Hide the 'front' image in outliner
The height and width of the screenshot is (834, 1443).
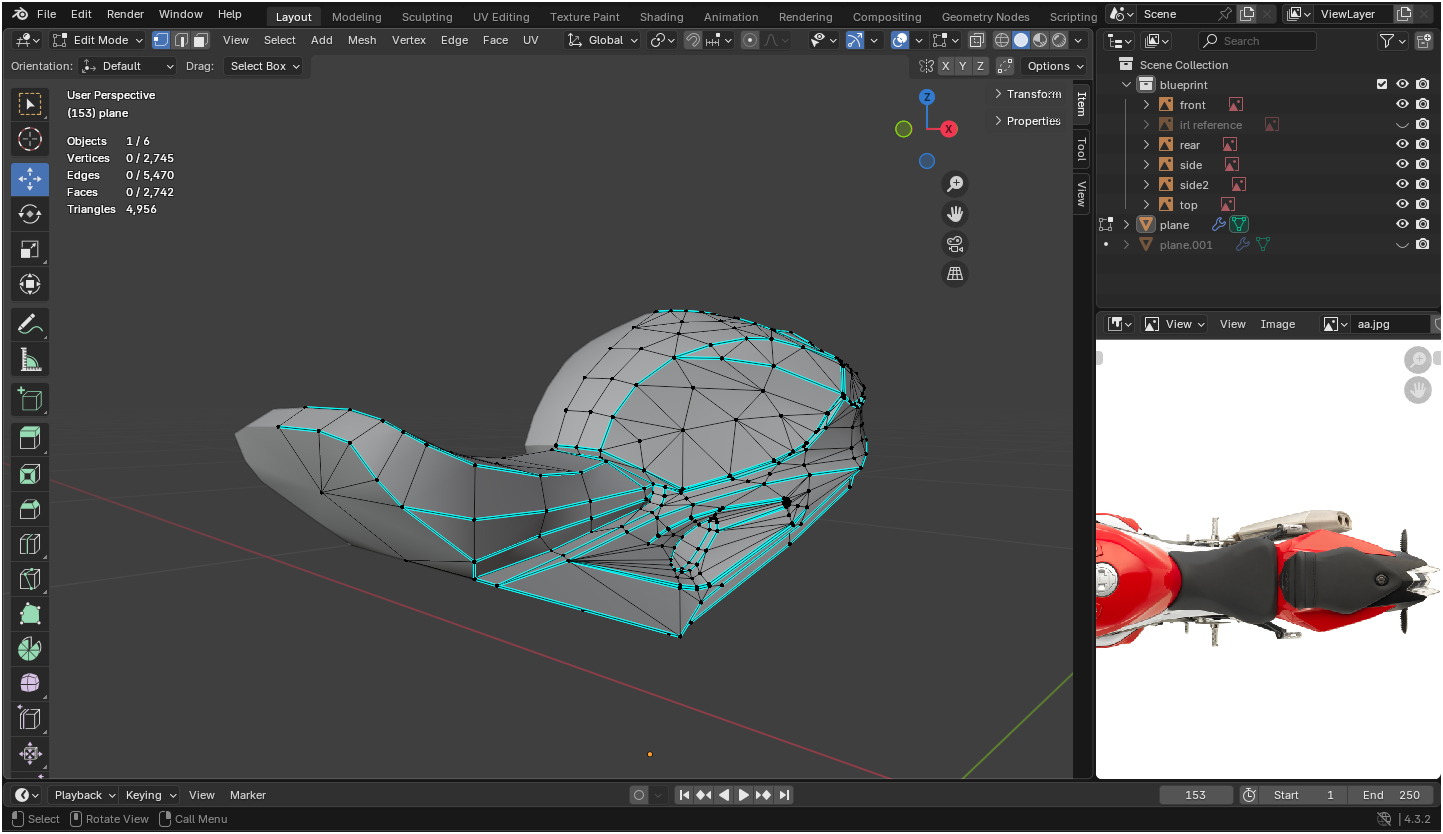coord(1402,105)
